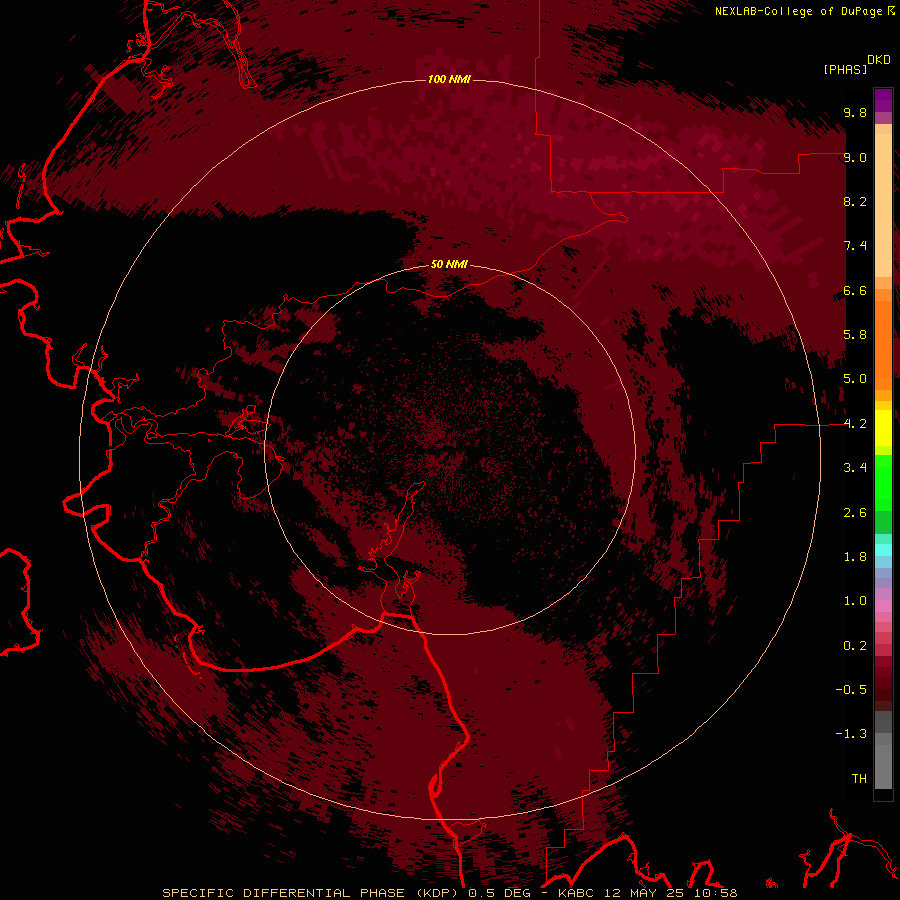900x900 pixels.
Task: Click the 0.2 scale value
Action: 855,646
